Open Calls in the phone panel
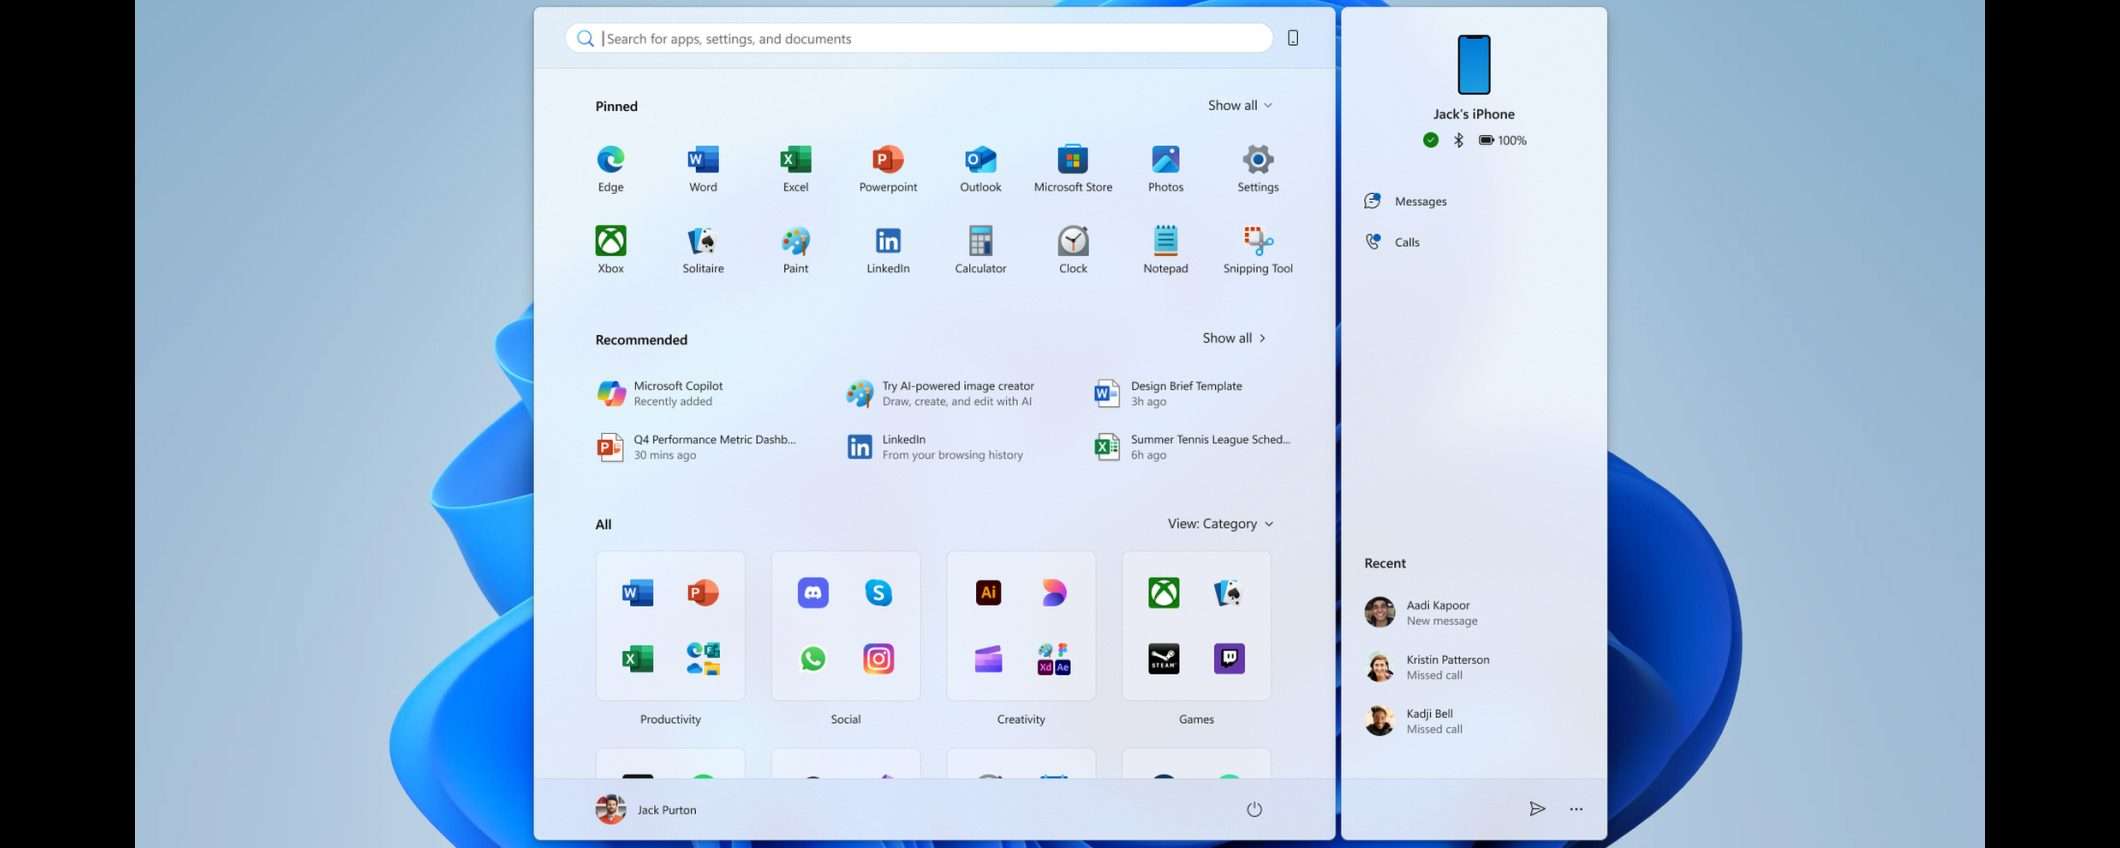The width and height of the screenshot is (2120, 848). pos(1406,242)
